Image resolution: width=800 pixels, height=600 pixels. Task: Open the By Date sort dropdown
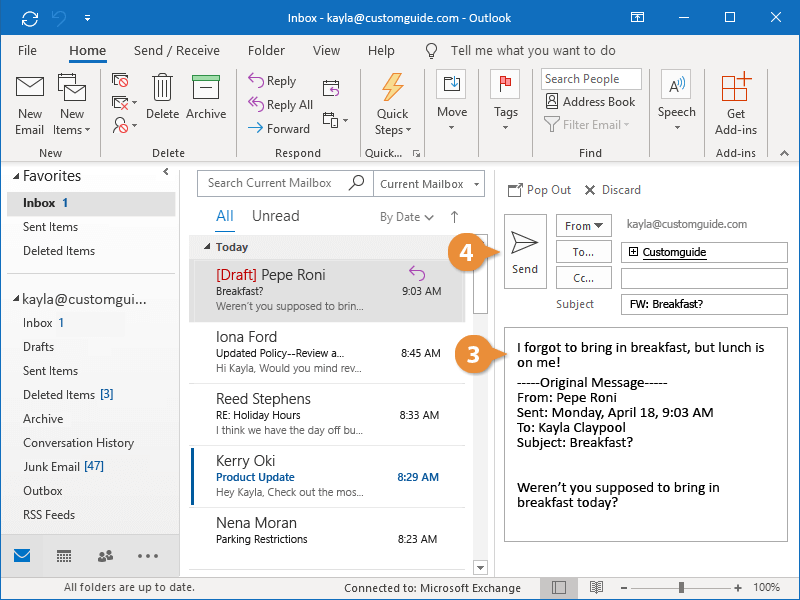[407, 217]
